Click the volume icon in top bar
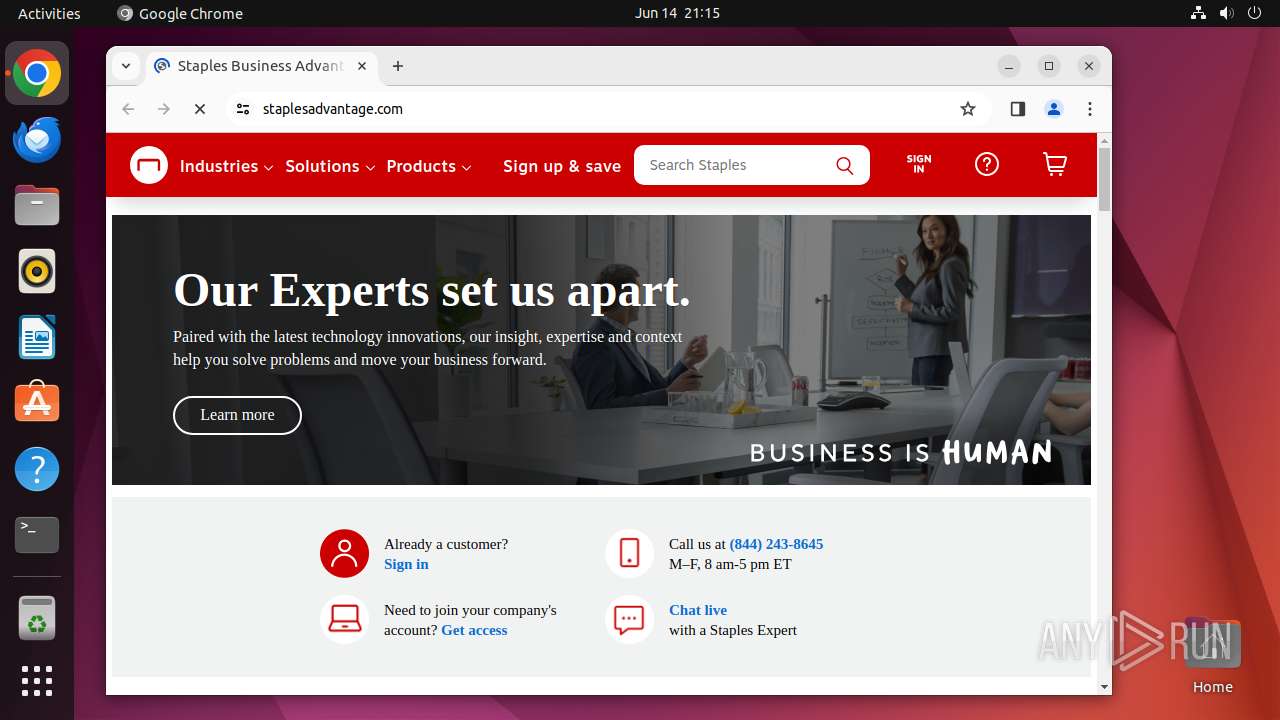The height and width of the screenshot is (720, 1280). [x=1227, y=13]
